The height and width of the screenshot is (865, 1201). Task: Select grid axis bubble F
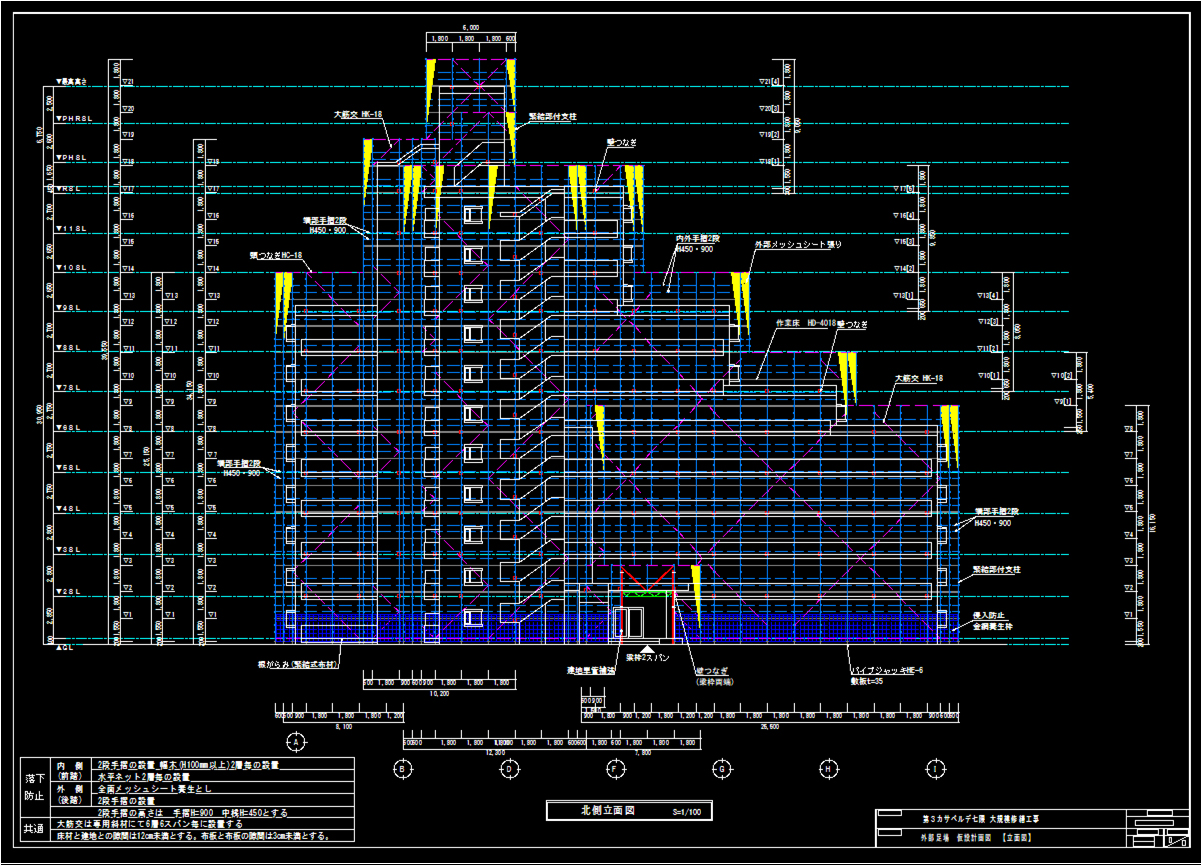(x=615, y=768)
